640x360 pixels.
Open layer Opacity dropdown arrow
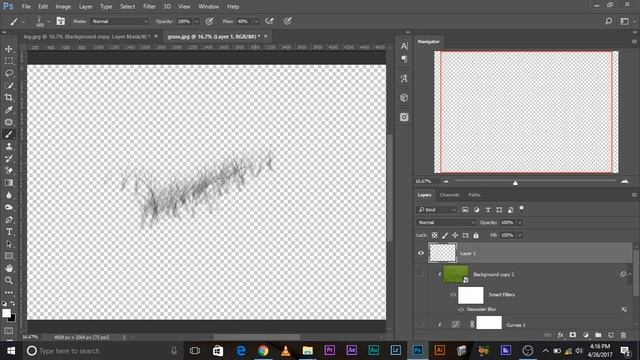coord(520,222)
